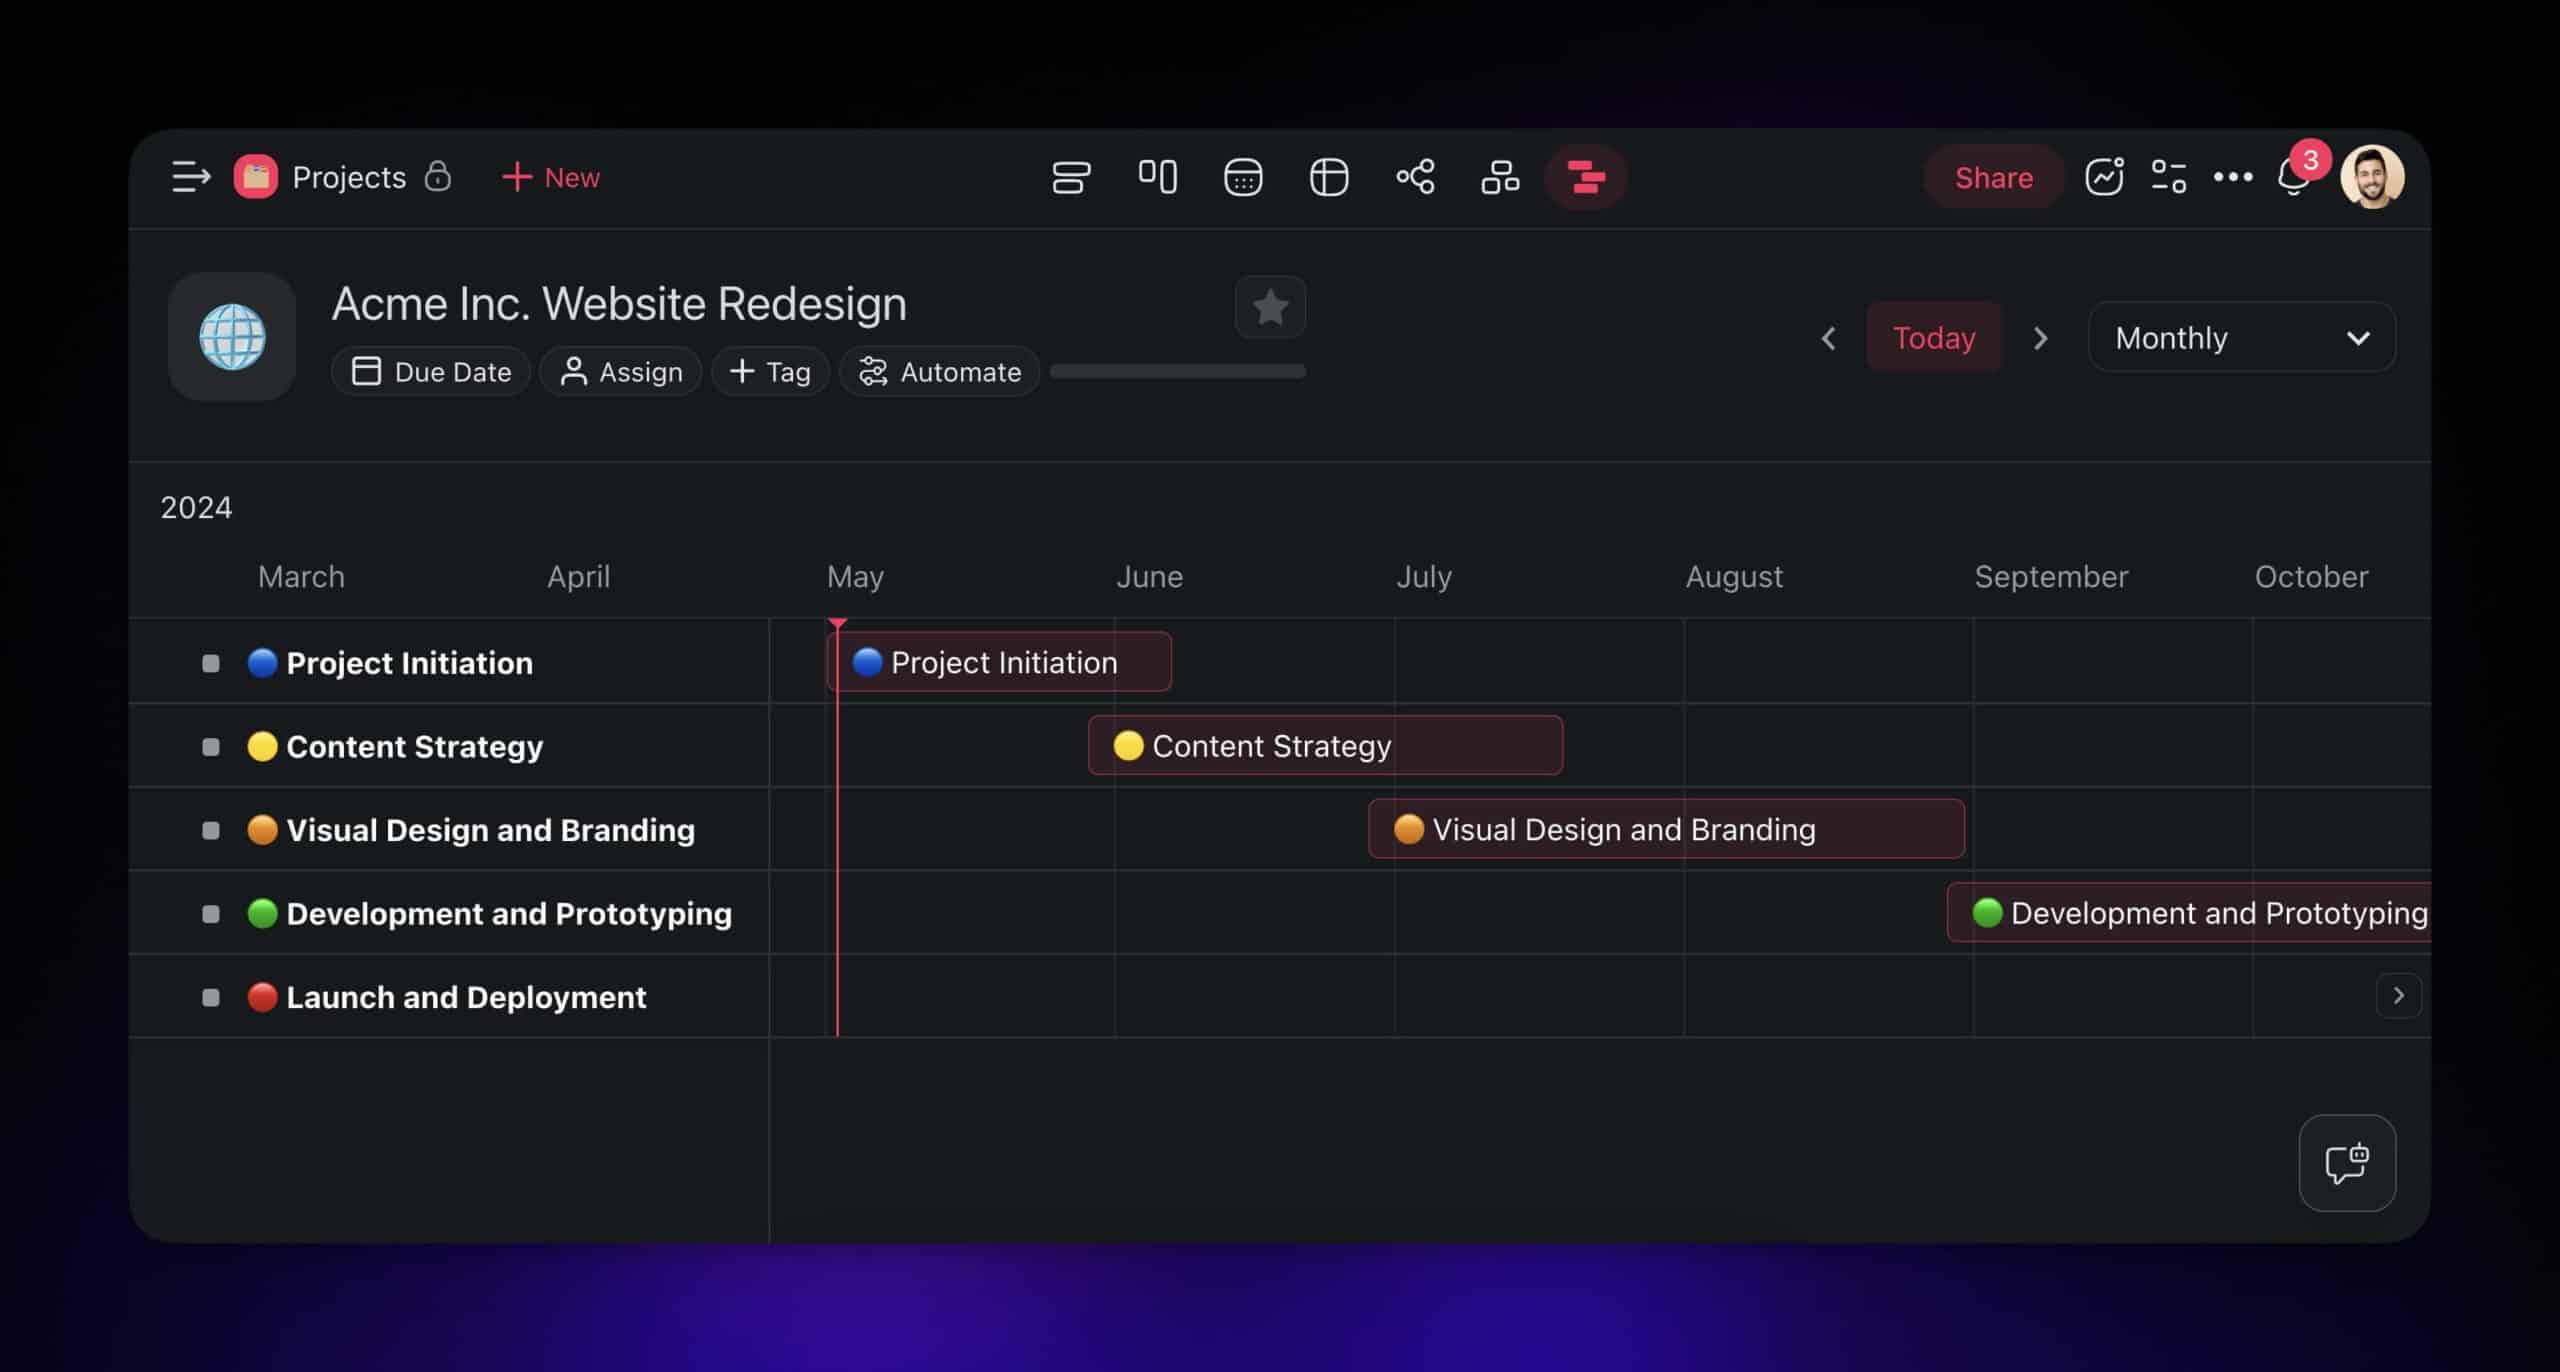Image resolution: width=2560 pixels, height=1372 pixels.
Task: Click the next period chevron beside Today
Action: 2040,338
